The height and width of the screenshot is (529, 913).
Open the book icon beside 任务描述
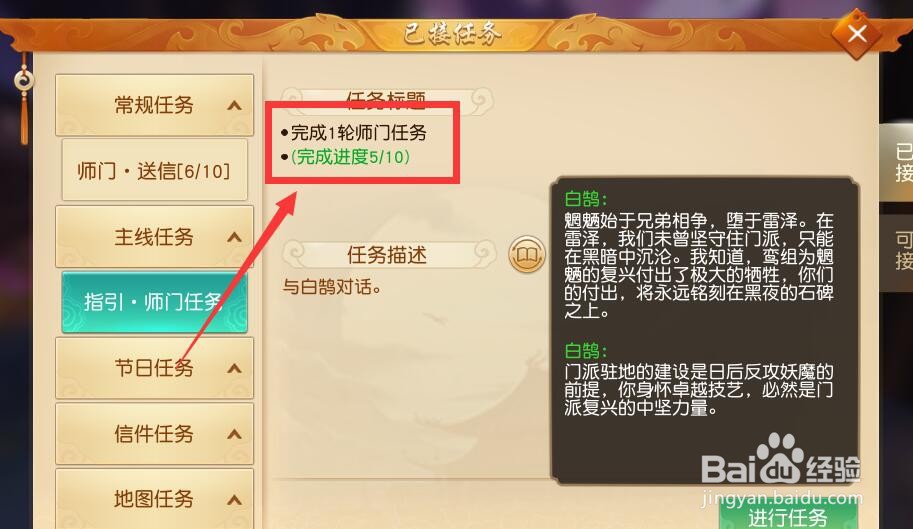(527, 254)
